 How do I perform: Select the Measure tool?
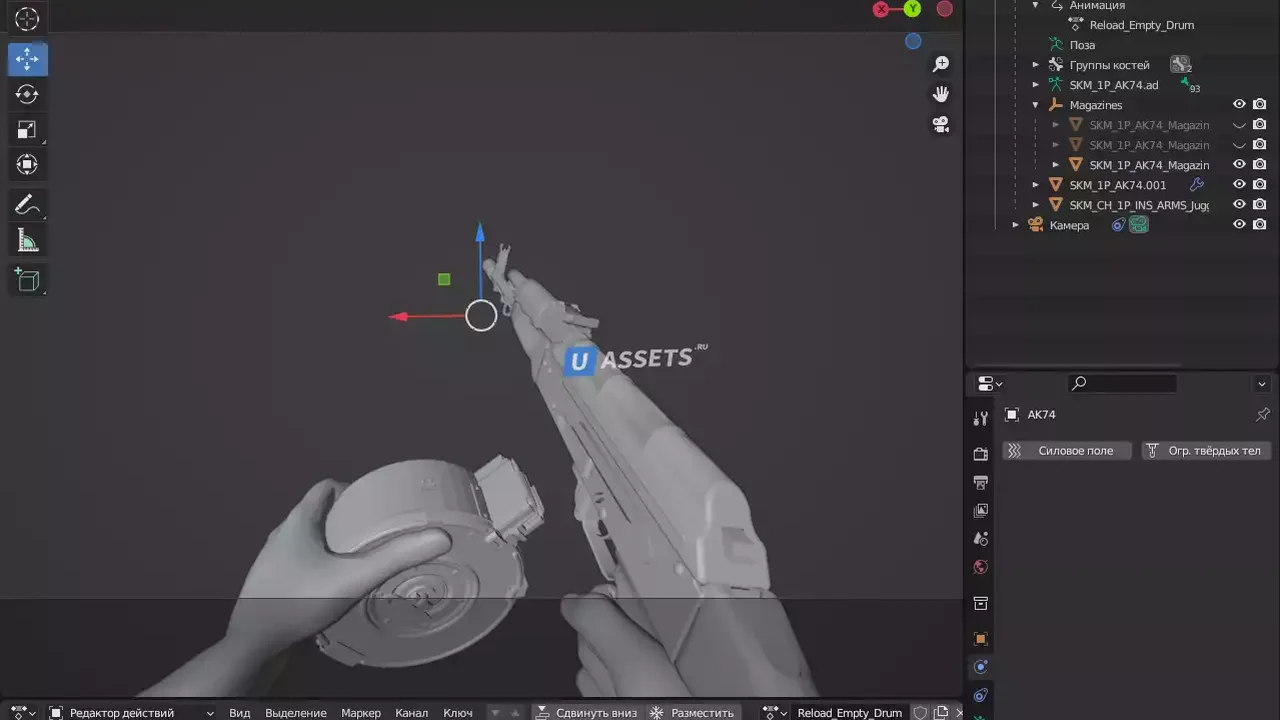click(27, 241)
